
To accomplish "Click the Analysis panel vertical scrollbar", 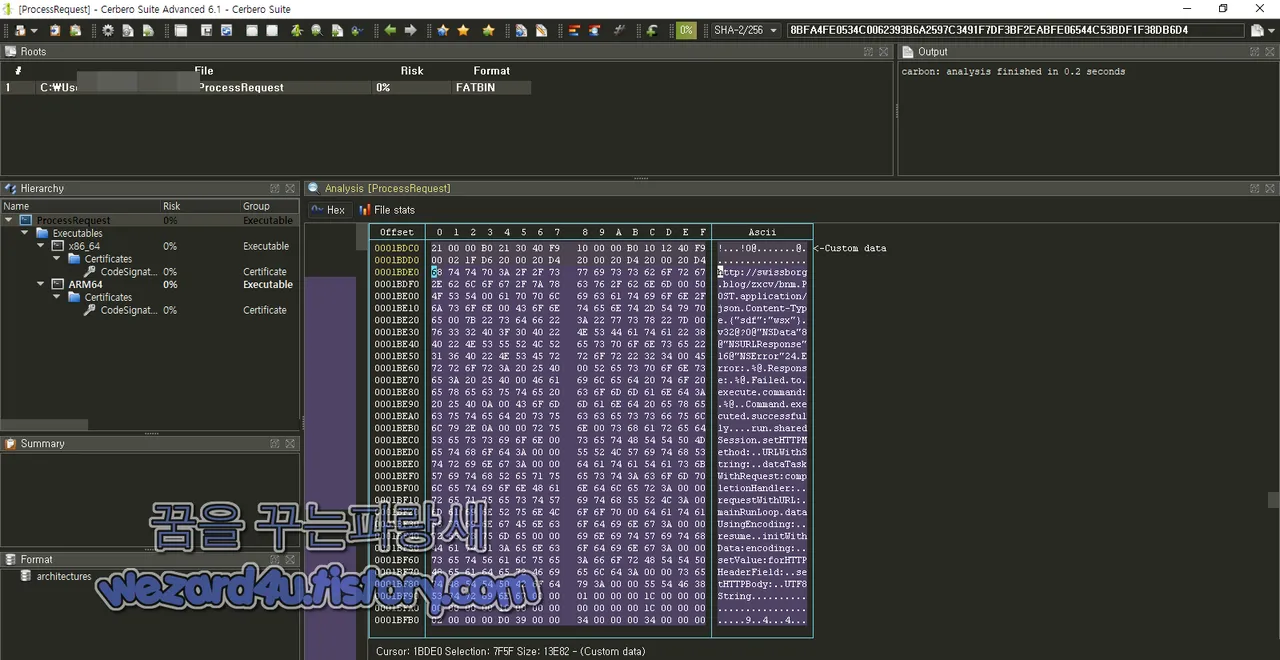I will (1273, 500).
